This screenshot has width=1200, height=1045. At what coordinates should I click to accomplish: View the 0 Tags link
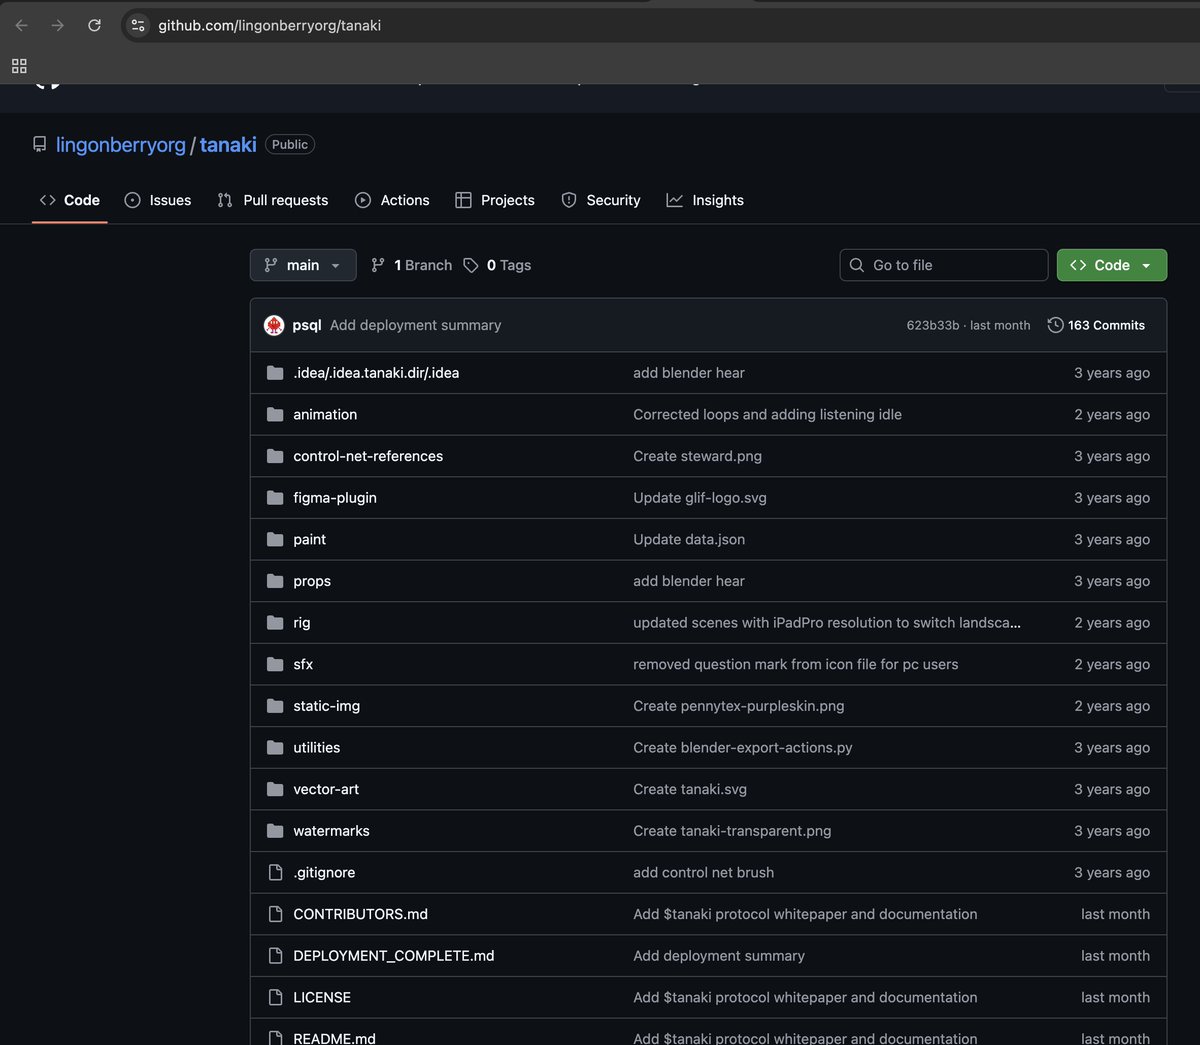click(x=497, y=265)
